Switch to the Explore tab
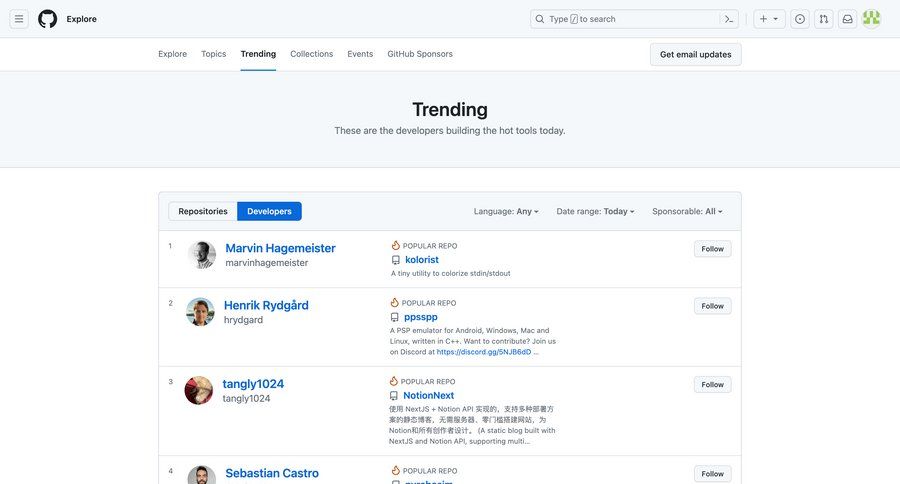Viewport: 900px width, 484px height. click(172, 54)
